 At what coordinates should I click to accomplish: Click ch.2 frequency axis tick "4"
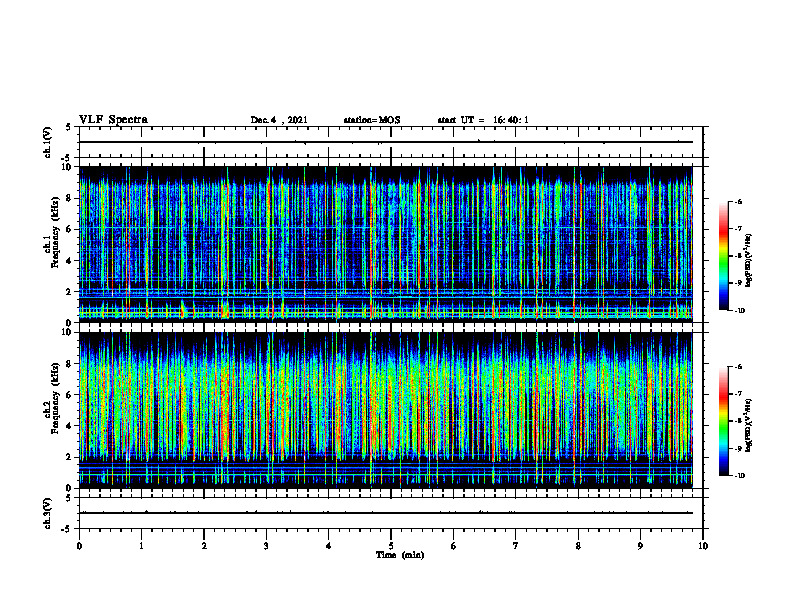[x=69, y=426]
